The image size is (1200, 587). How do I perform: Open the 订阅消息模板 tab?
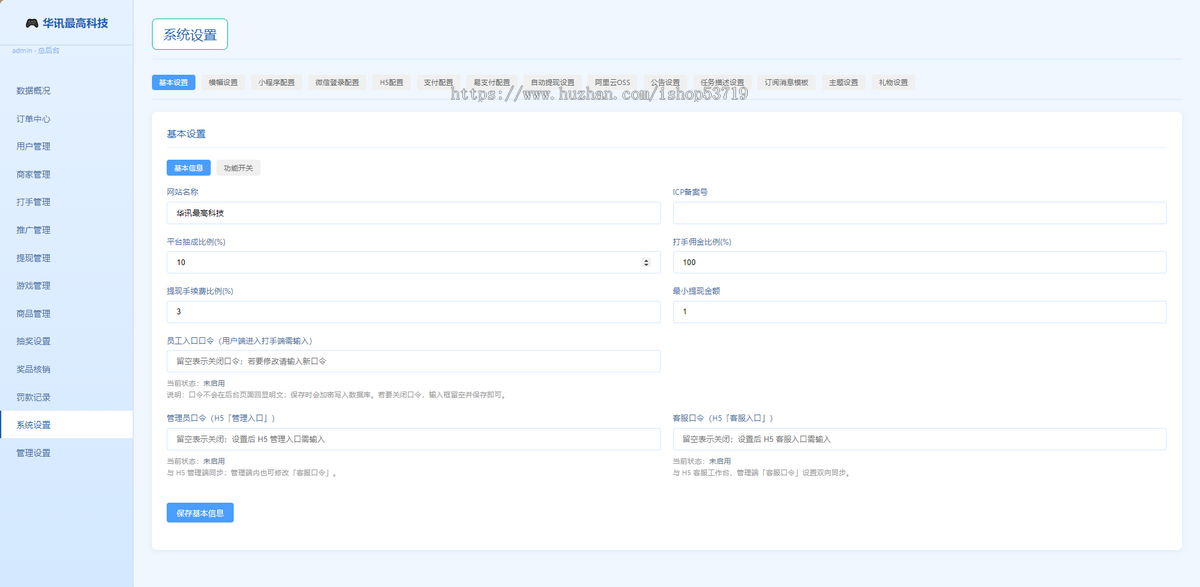point(786,83)
